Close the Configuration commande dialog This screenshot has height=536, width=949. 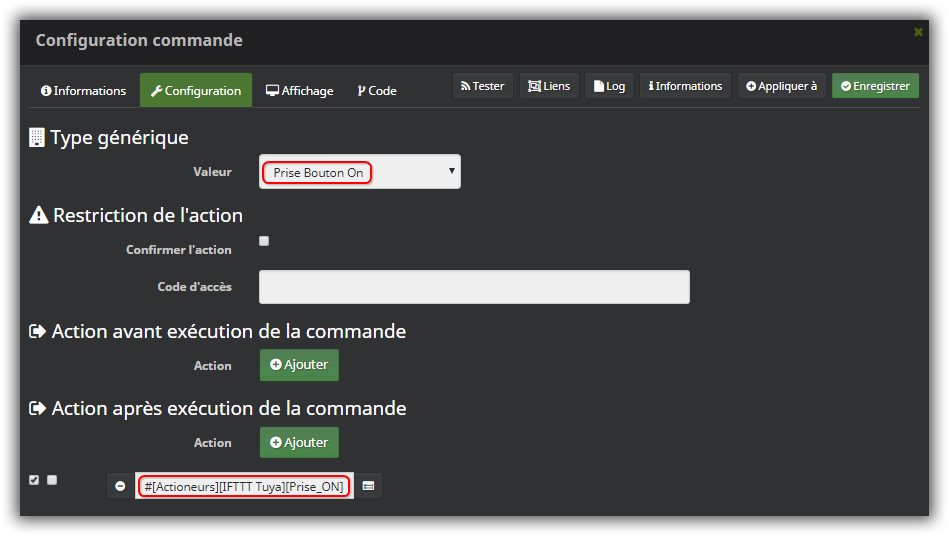[917, 32]
